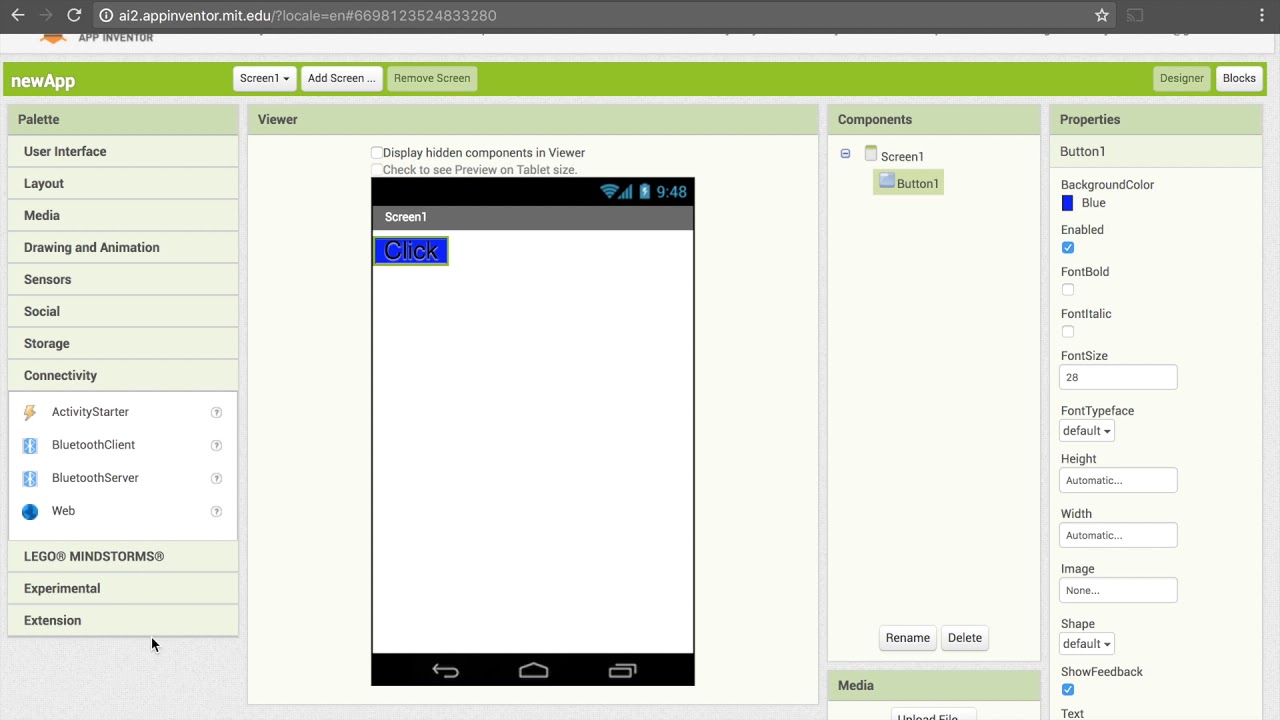Click the Click button in phone preview
Viewport: 1280px width, 720px height.
click(411, 251)
